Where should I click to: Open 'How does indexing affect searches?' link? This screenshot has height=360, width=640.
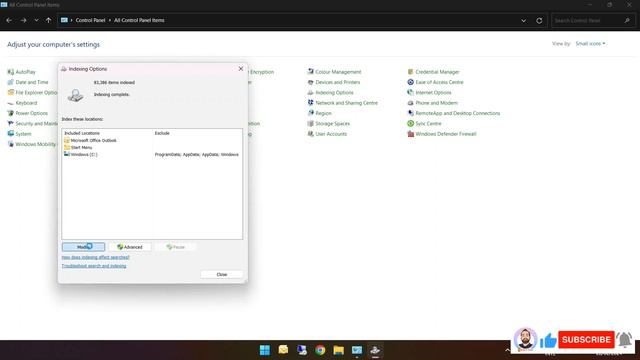tap(96, 257)
